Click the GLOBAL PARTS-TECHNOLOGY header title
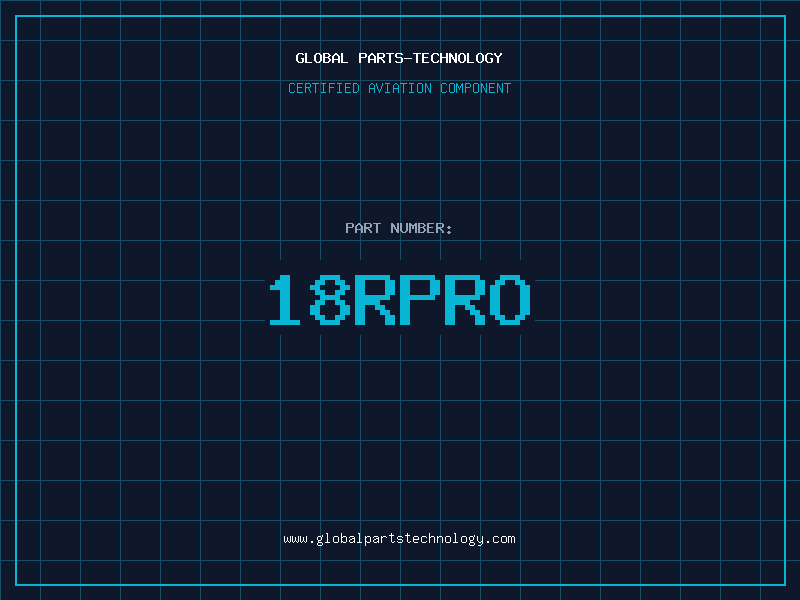 point(399,58)
